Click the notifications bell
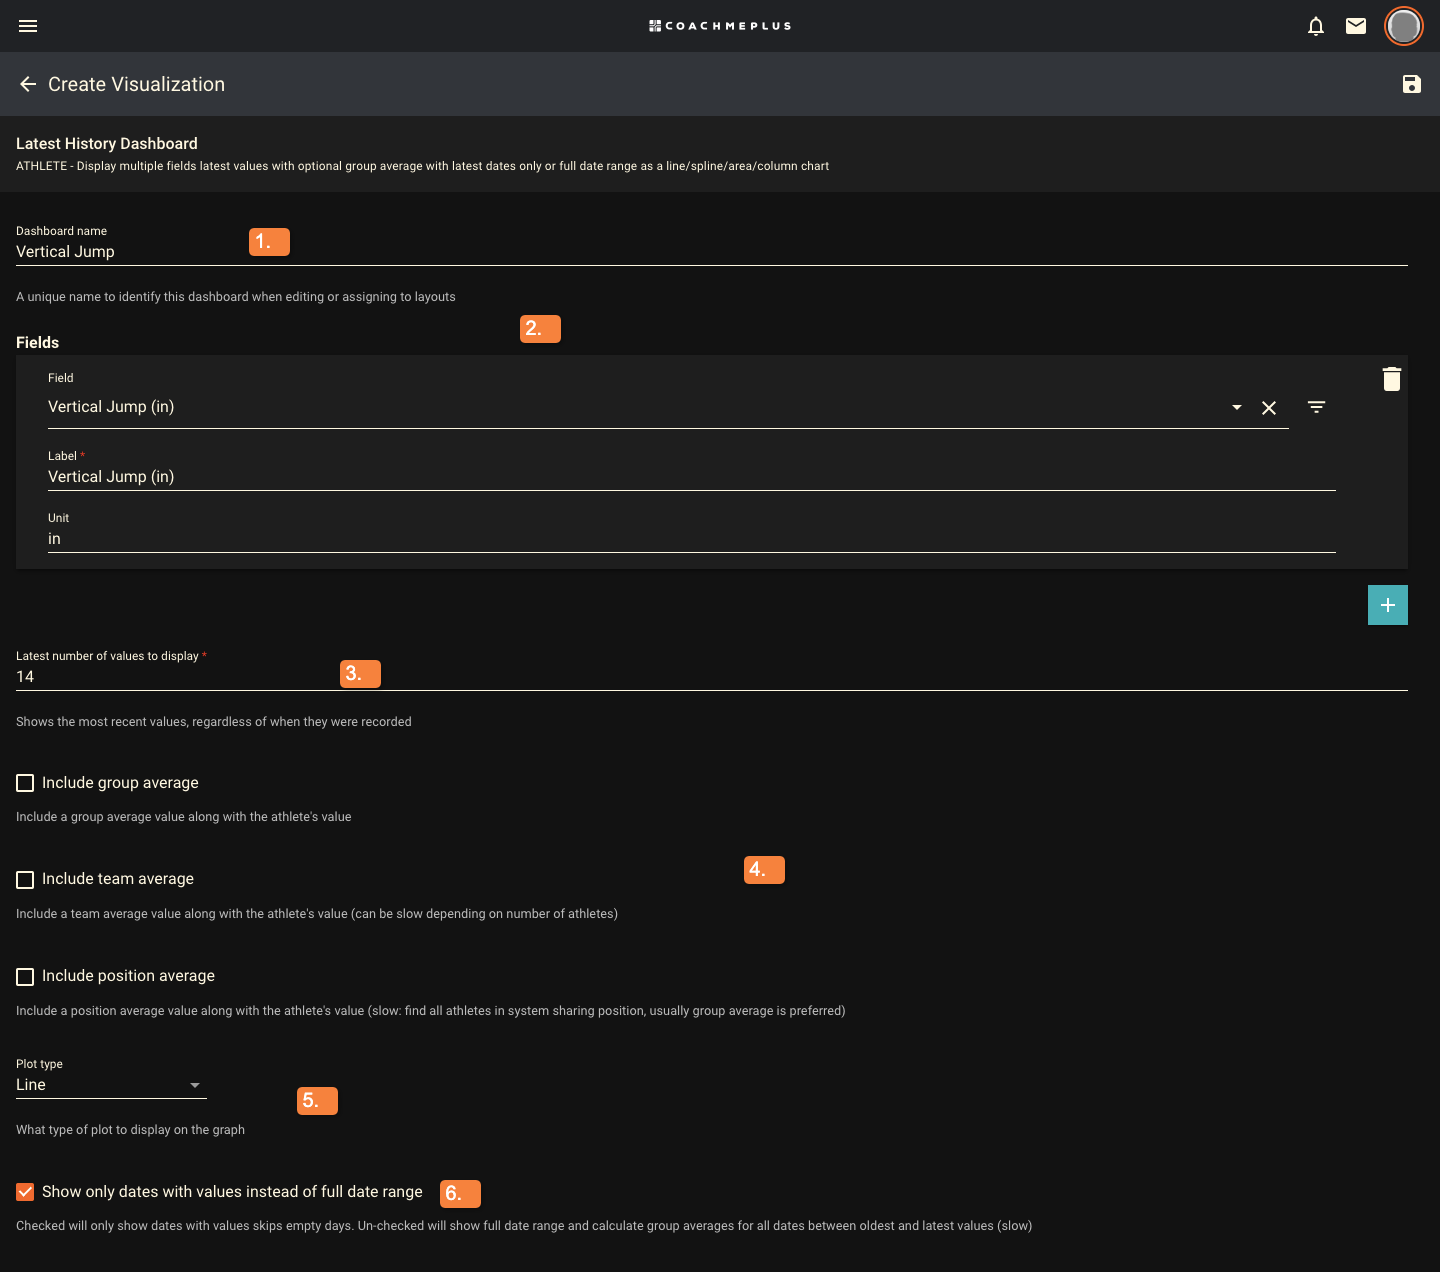Image resolution: width=1440 pixels, height=1273 pixels. pyautogui.click(x=1316, y=26)
